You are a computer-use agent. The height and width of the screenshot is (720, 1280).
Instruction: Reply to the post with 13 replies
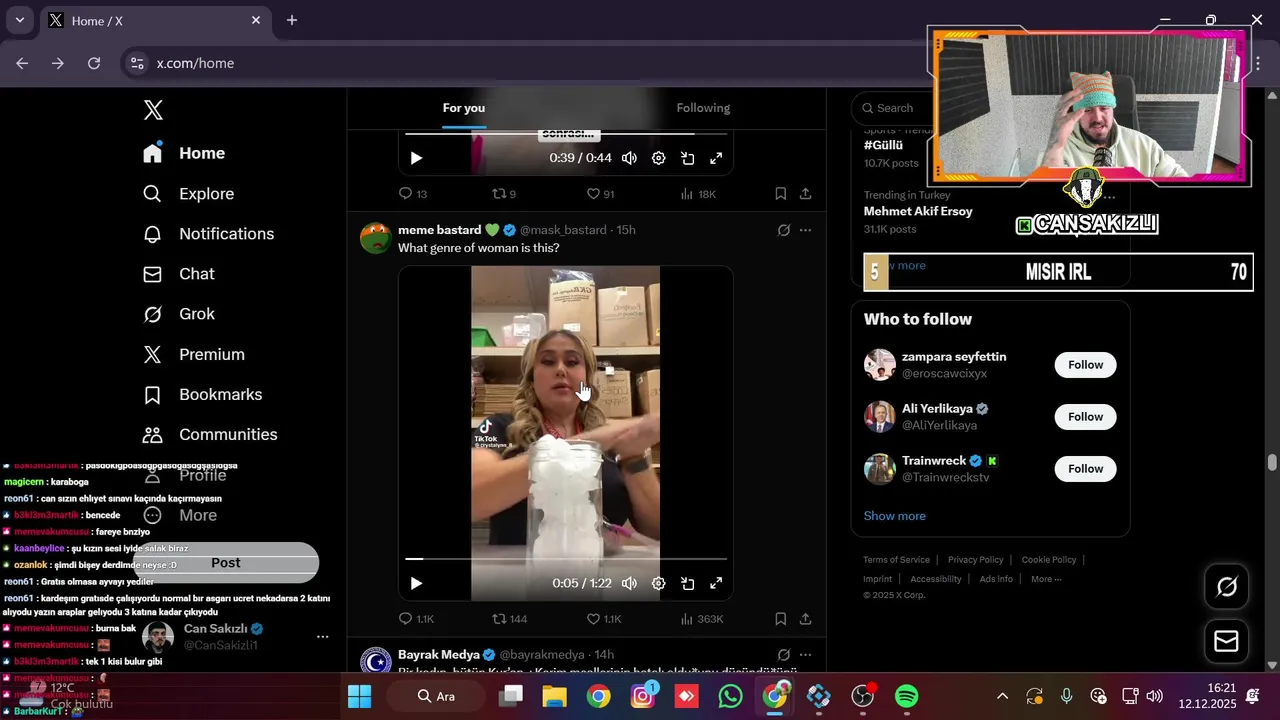click(x=412, y=194)
